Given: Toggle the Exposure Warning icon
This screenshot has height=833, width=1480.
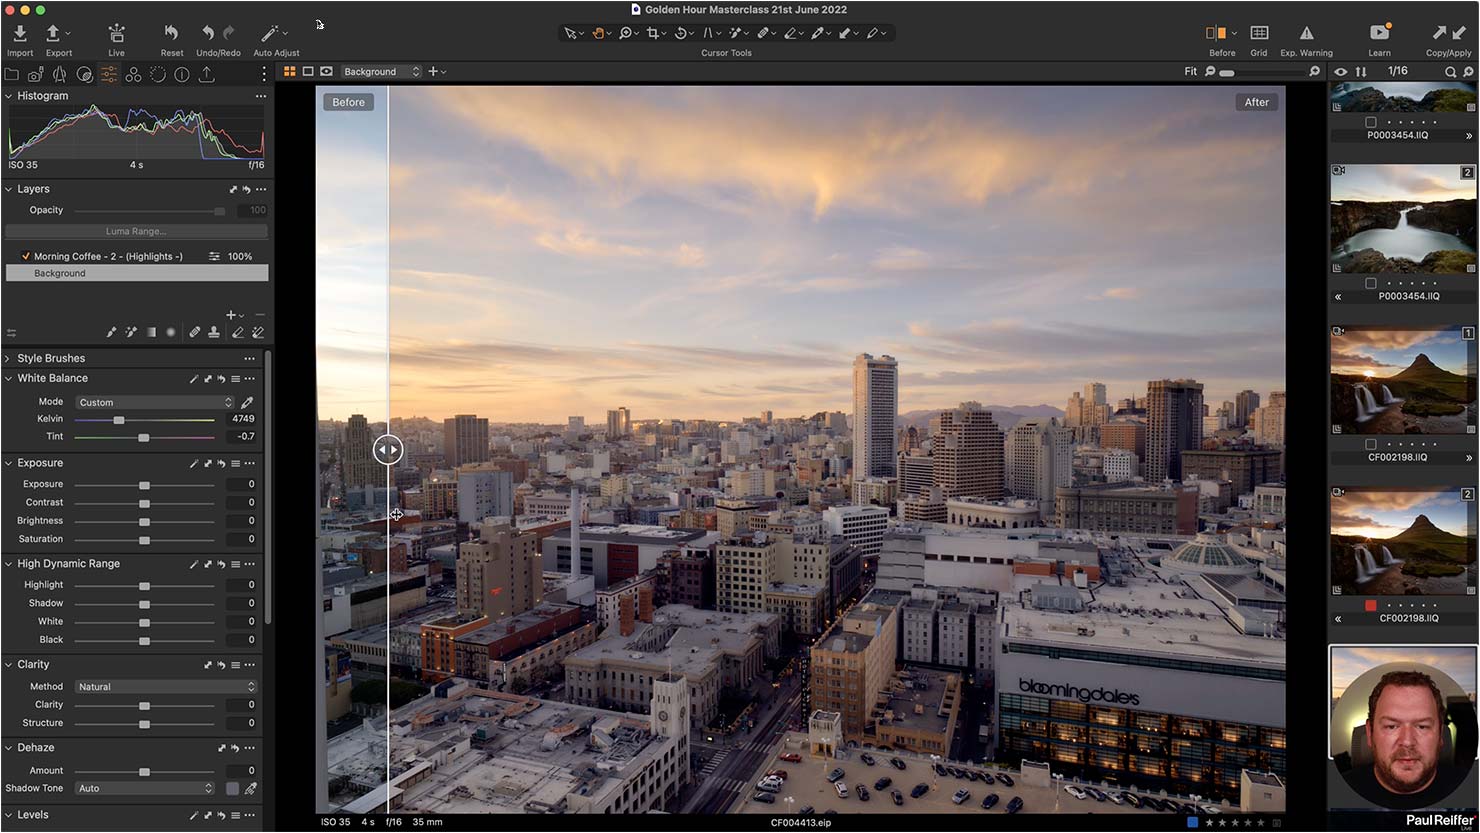Looking at the screenshot, I should tap(1306, 33).
